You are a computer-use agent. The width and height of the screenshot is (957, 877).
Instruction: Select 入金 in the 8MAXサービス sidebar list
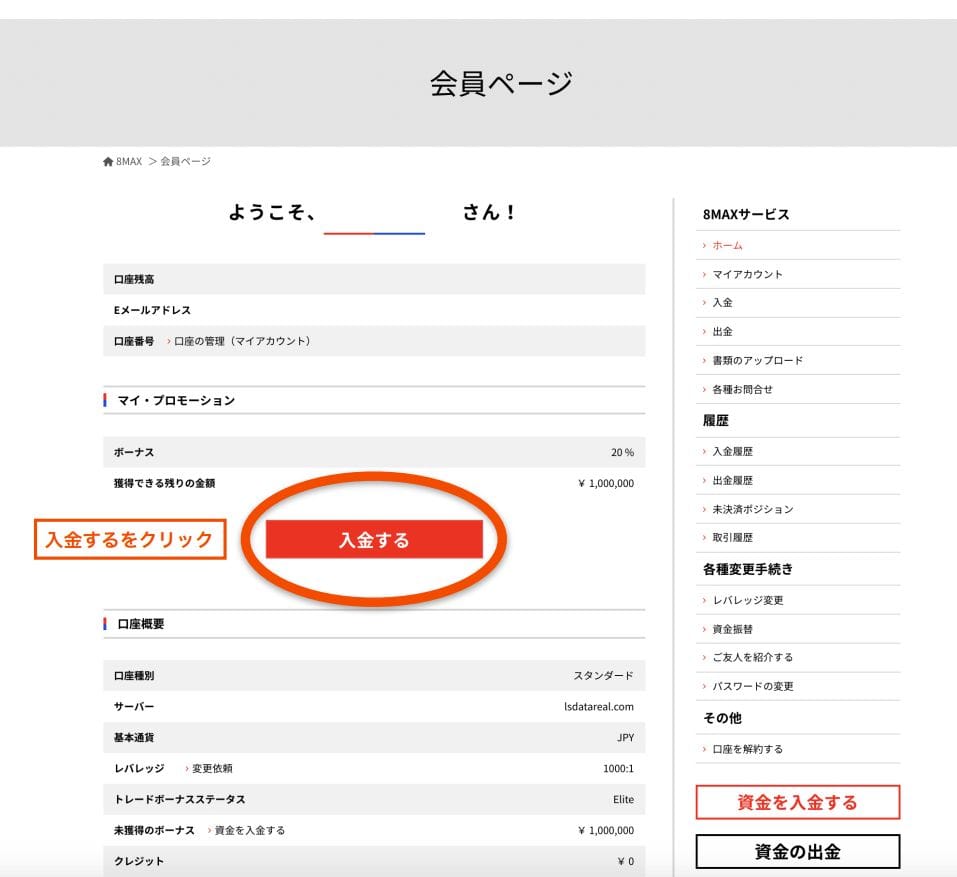pos(722,303)
